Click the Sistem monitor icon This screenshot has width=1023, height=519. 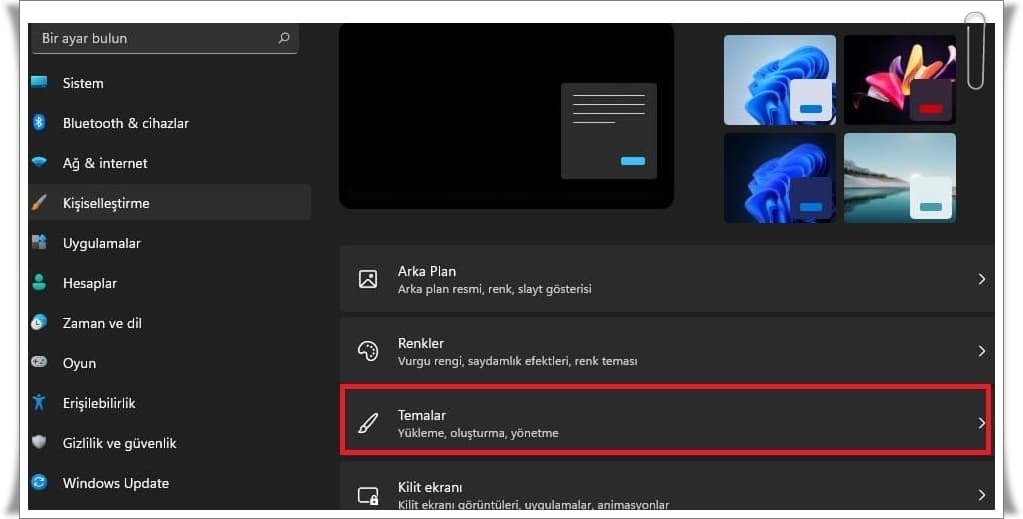tap(39, 82)
